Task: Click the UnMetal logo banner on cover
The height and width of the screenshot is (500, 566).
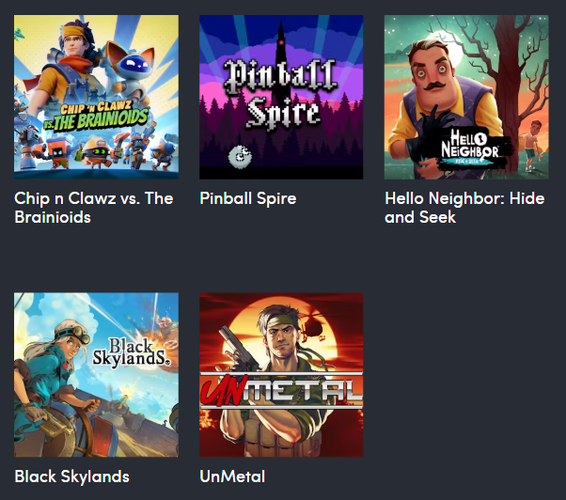Action: [281, 390]
